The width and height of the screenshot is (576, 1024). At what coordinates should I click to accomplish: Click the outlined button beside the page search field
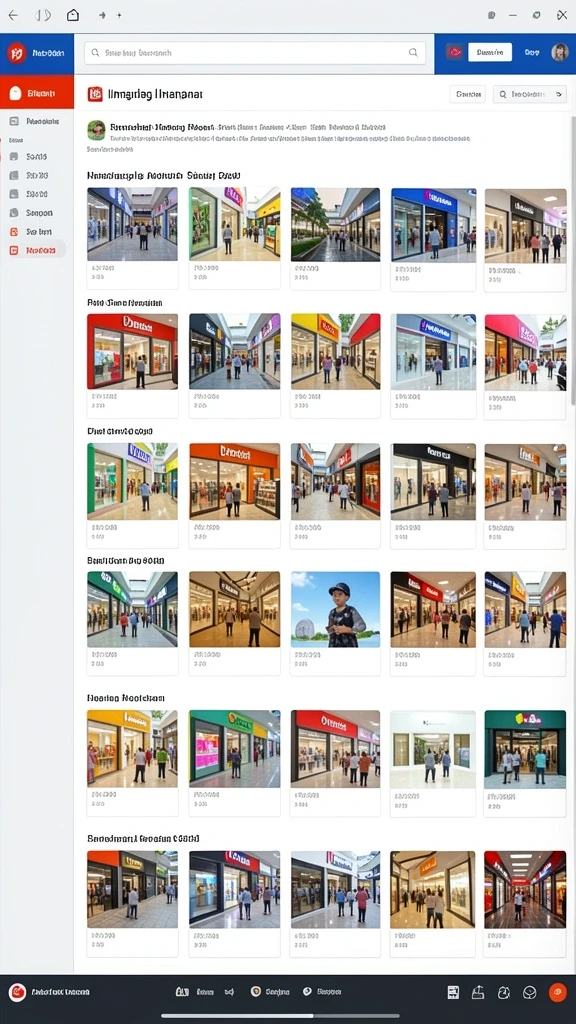468,95
